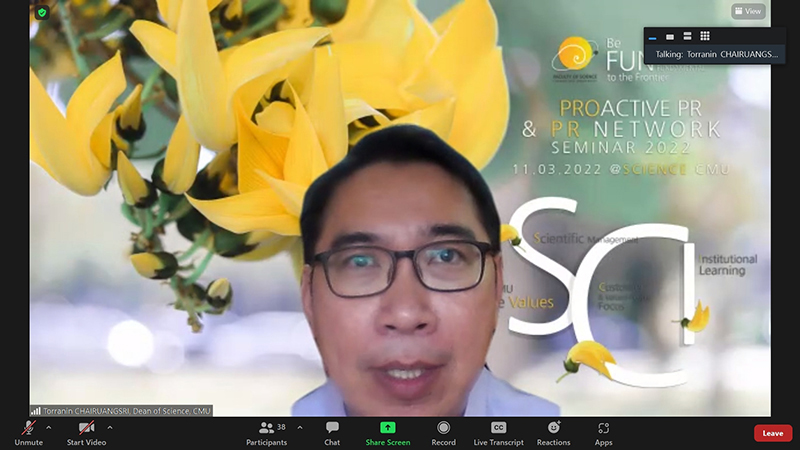Select single-speaker thumbnail layout icon

(670, 37)
